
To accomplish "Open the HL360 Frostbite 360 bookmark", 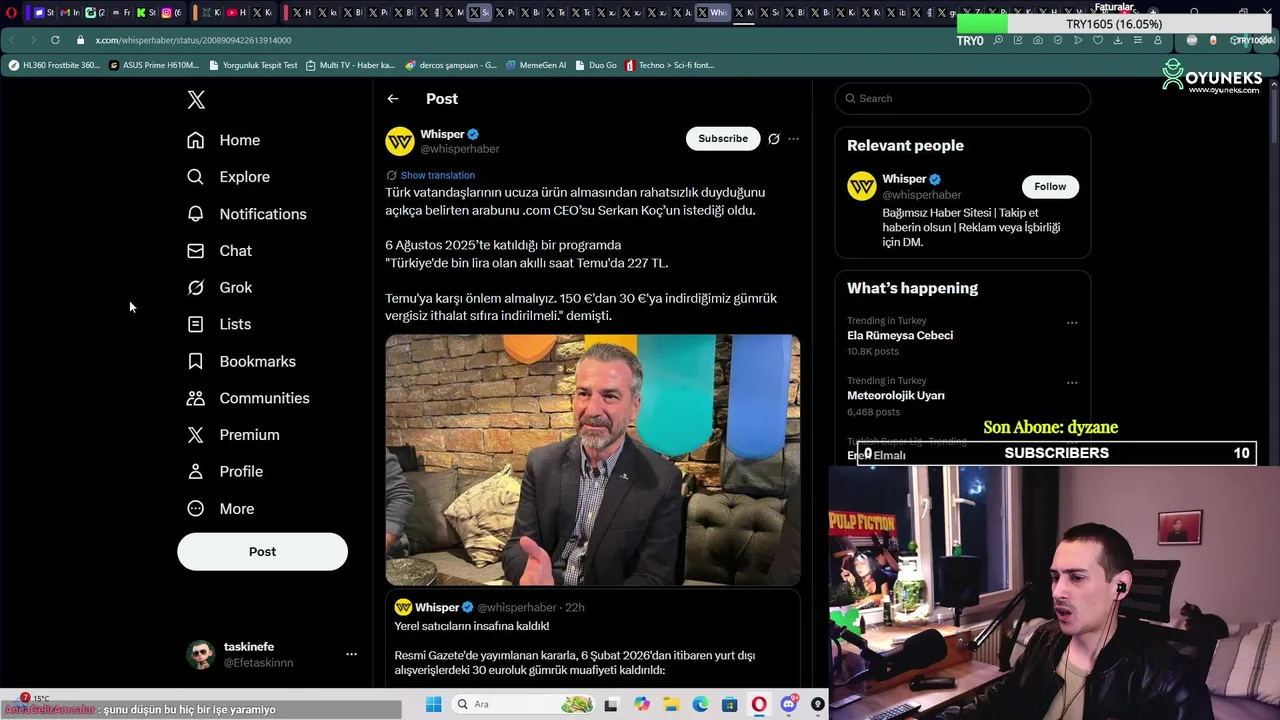I will 54,65.
